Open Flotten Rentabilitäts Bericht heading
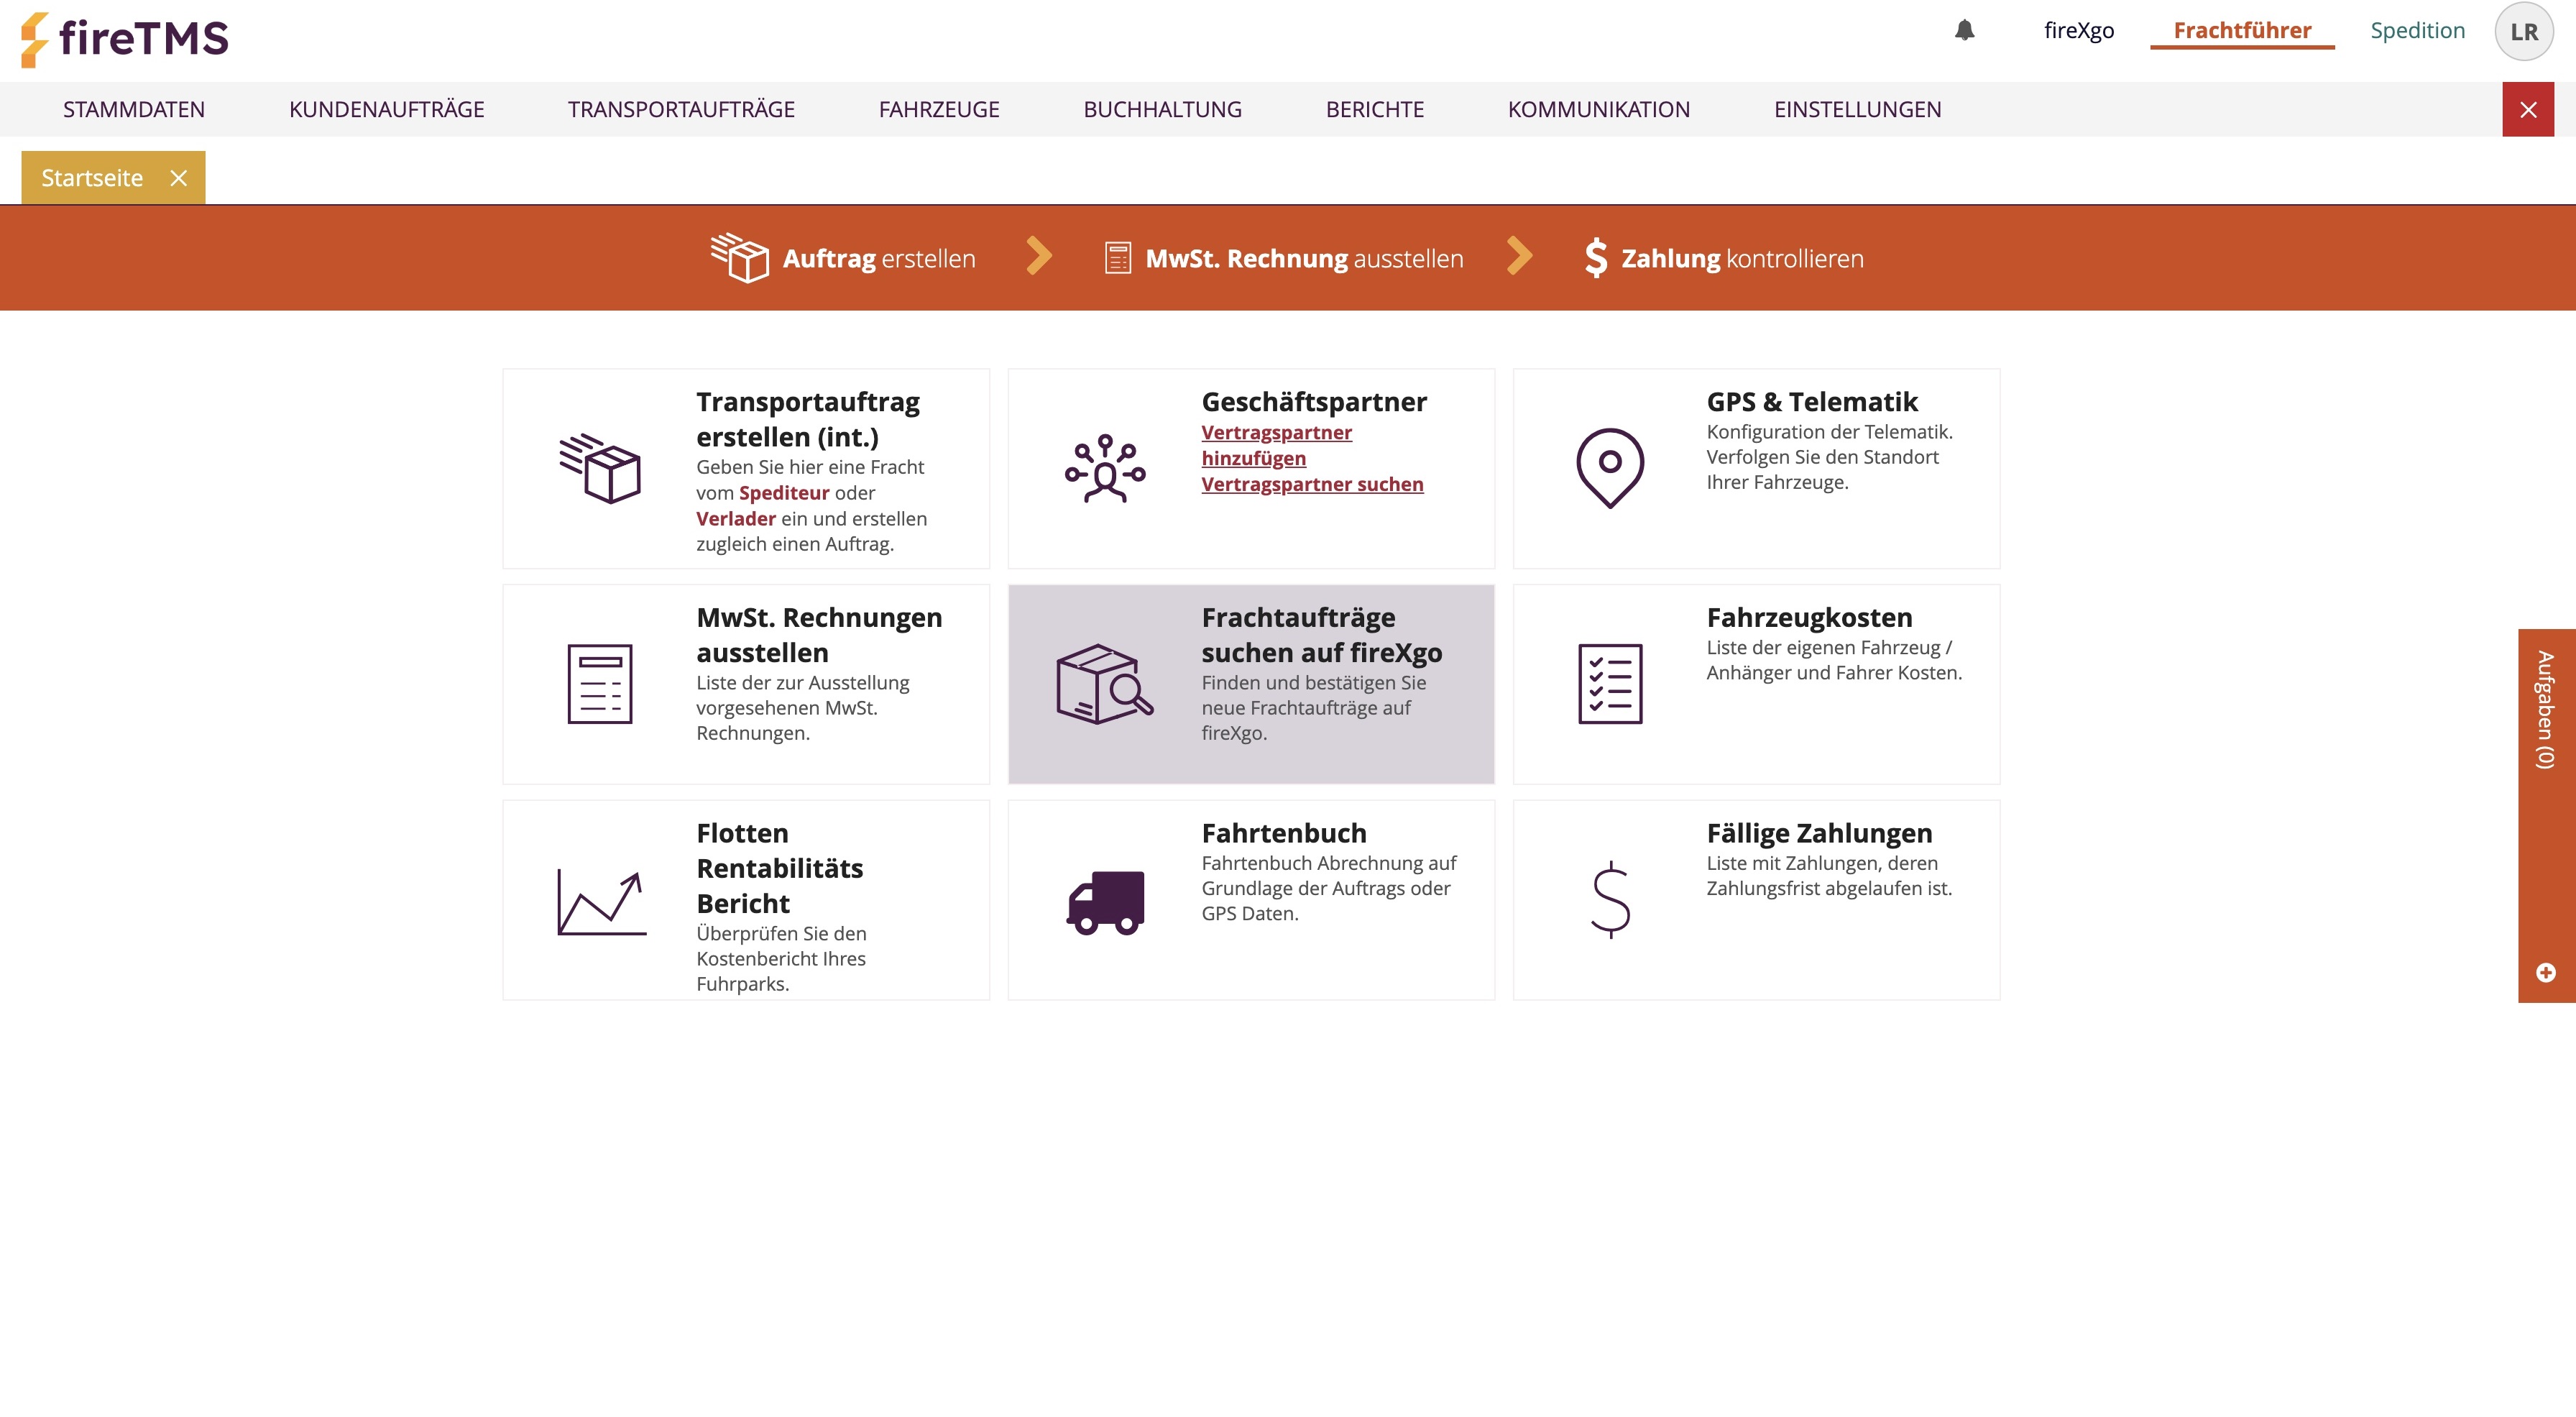 780,868
